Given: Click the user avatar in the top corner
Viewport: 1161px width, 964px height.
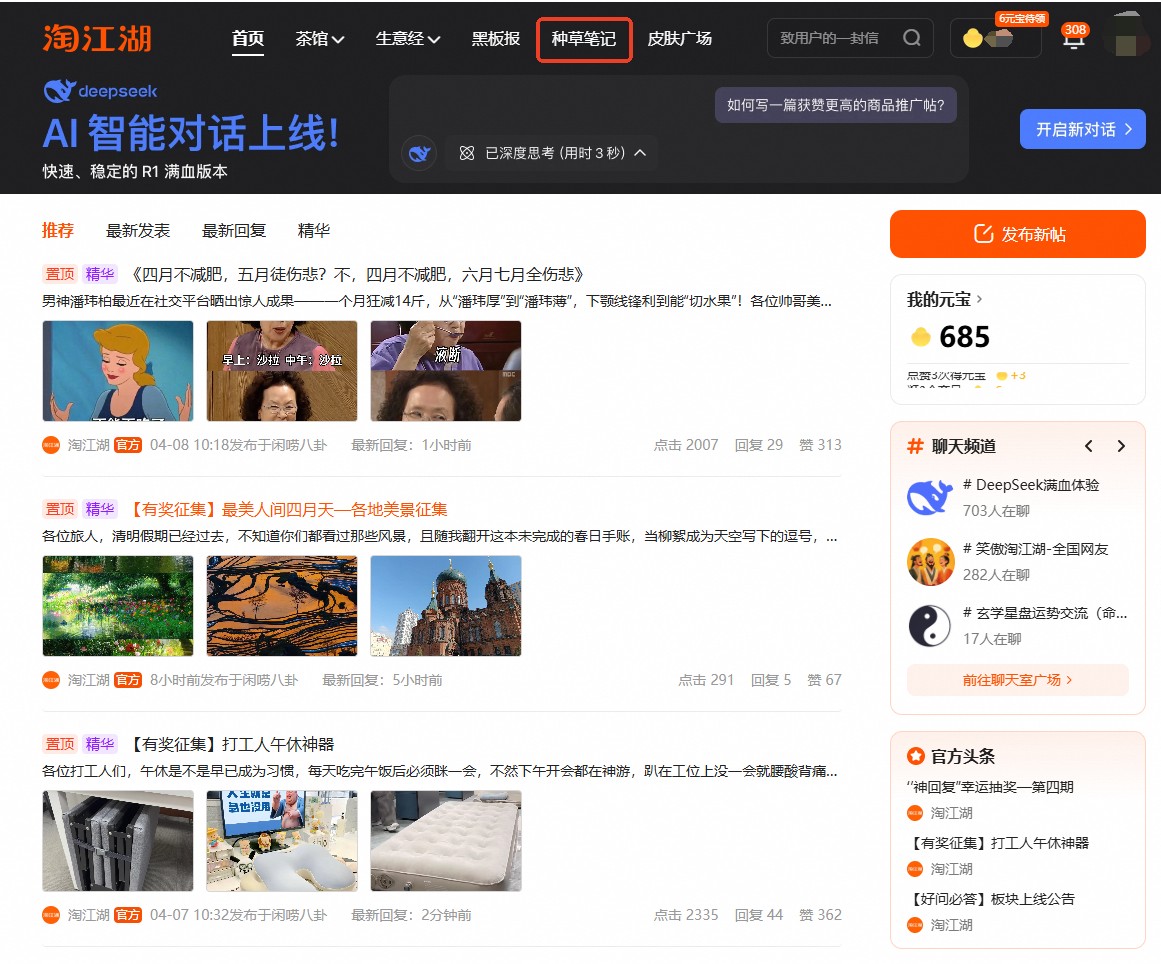Looking at the screenshot, I should [x=1128, y=35].
